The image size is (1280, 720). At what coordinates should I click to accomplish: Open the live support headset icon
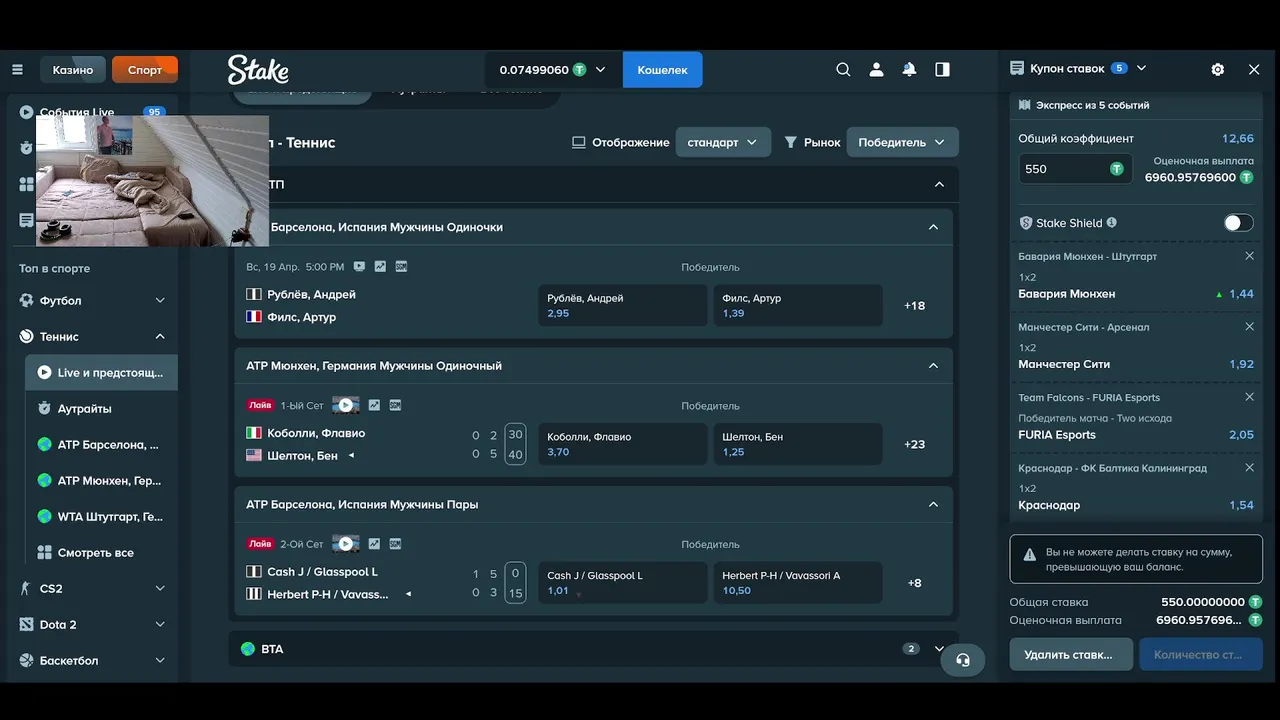pos(963,660)
